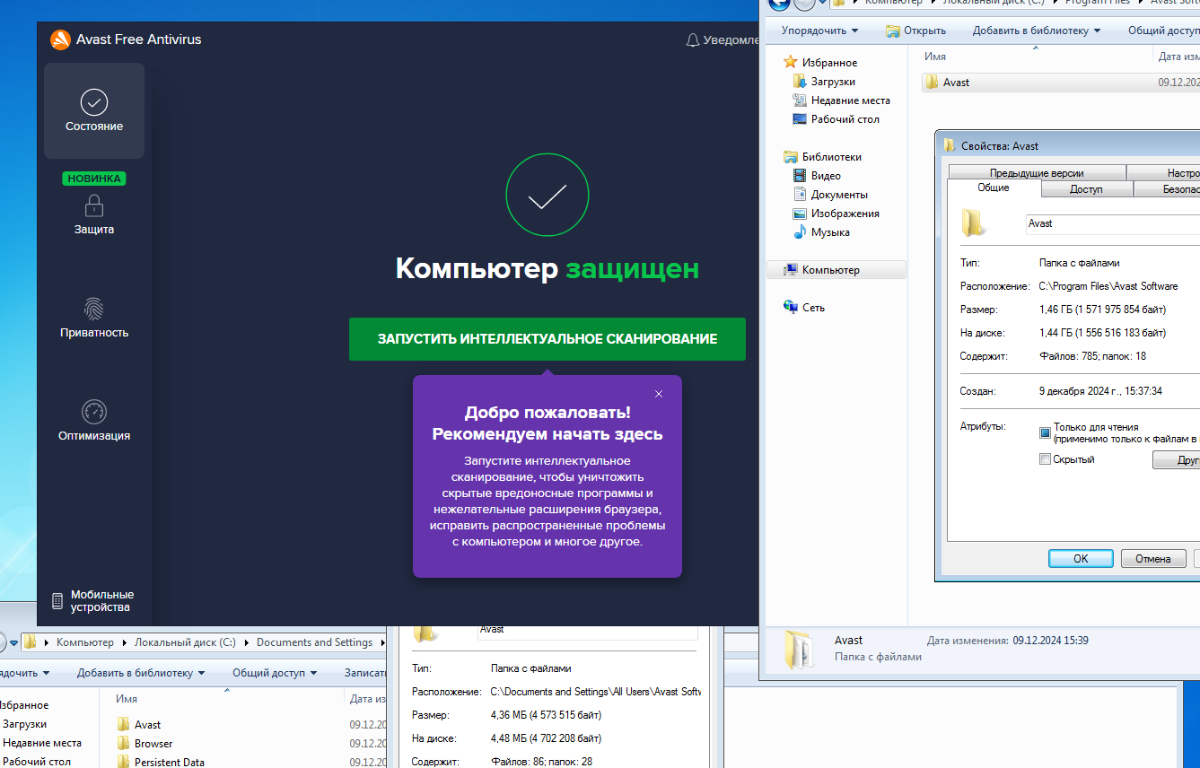Open the Optimization (Оптимизация) gauge icon
This screenshot has width=1200, height=768.
(94, 412)
